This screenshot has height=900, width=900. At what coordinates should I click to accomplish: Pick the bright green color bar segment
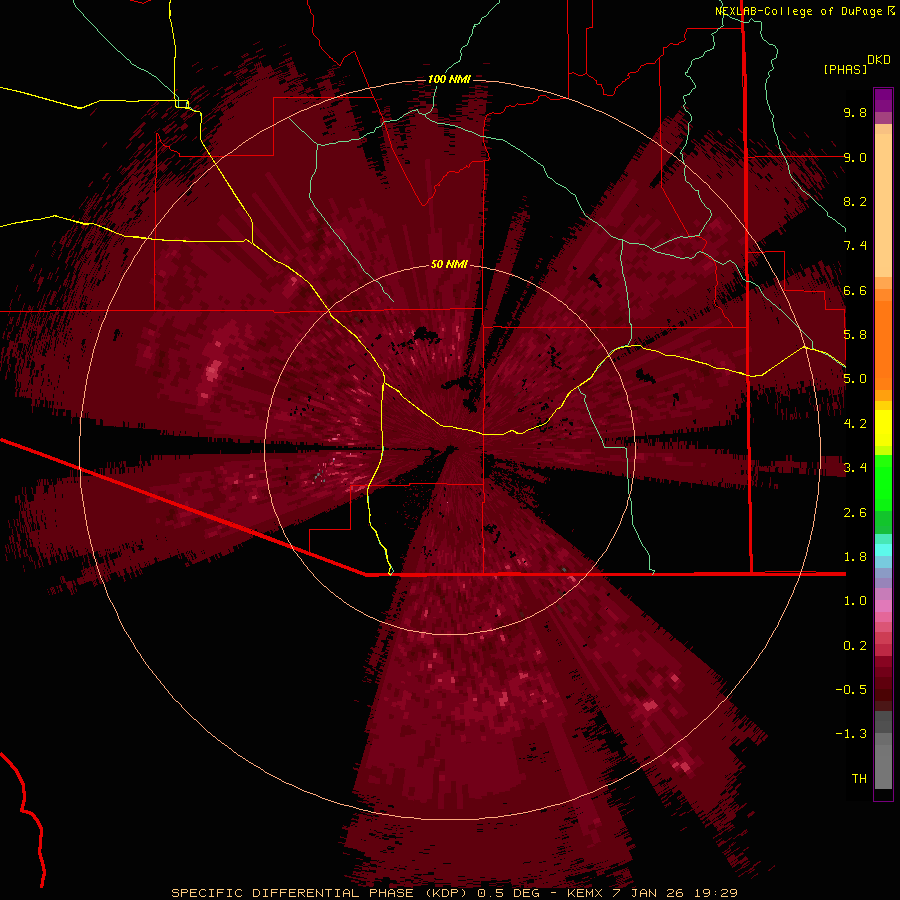pos(883,482)
